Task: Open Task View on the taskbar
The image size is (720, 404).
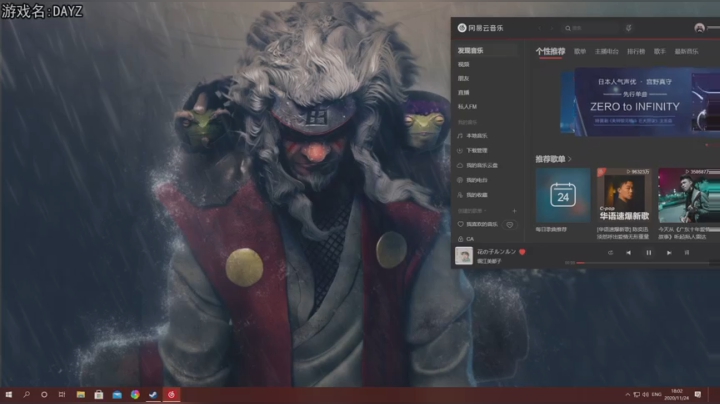Action: (62, 395)
